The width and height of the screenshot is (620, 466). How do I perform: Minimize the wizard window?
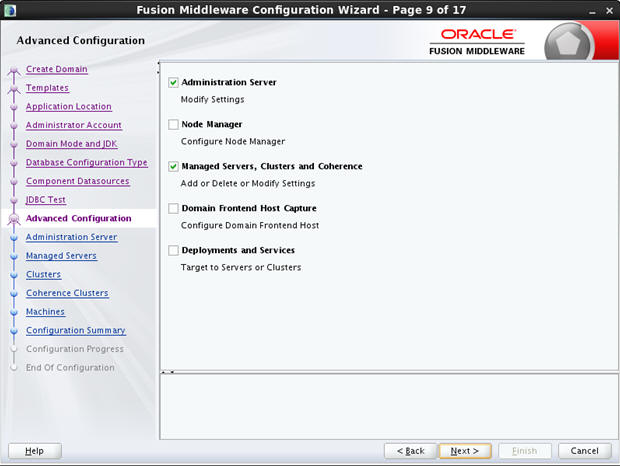(592, 11)
